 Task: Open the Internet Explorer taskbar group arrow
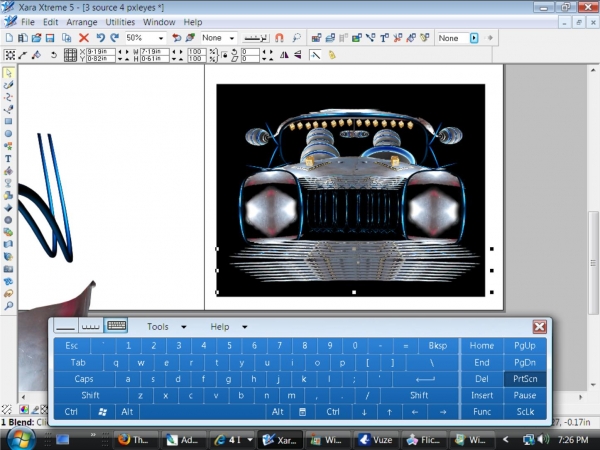pos(250,440)
